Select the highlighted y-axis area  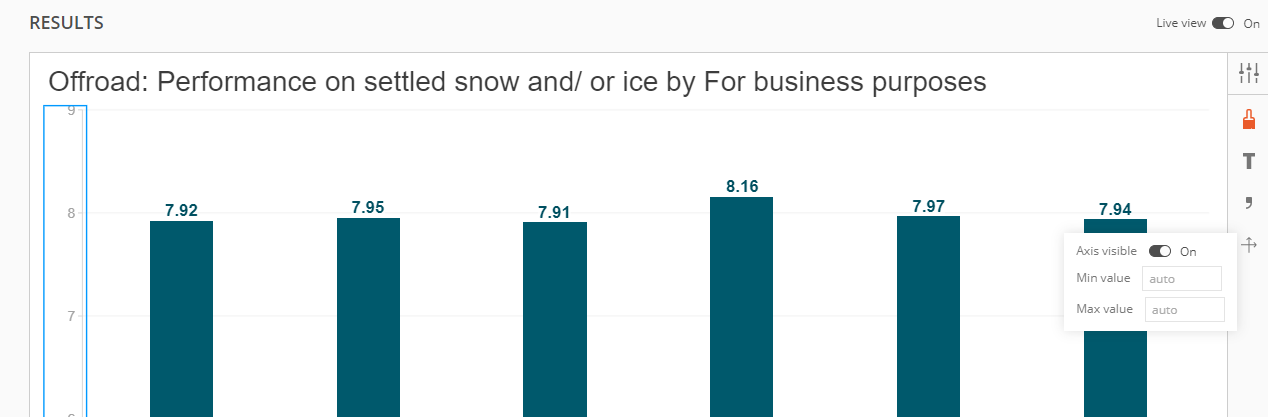coord(65,260)
